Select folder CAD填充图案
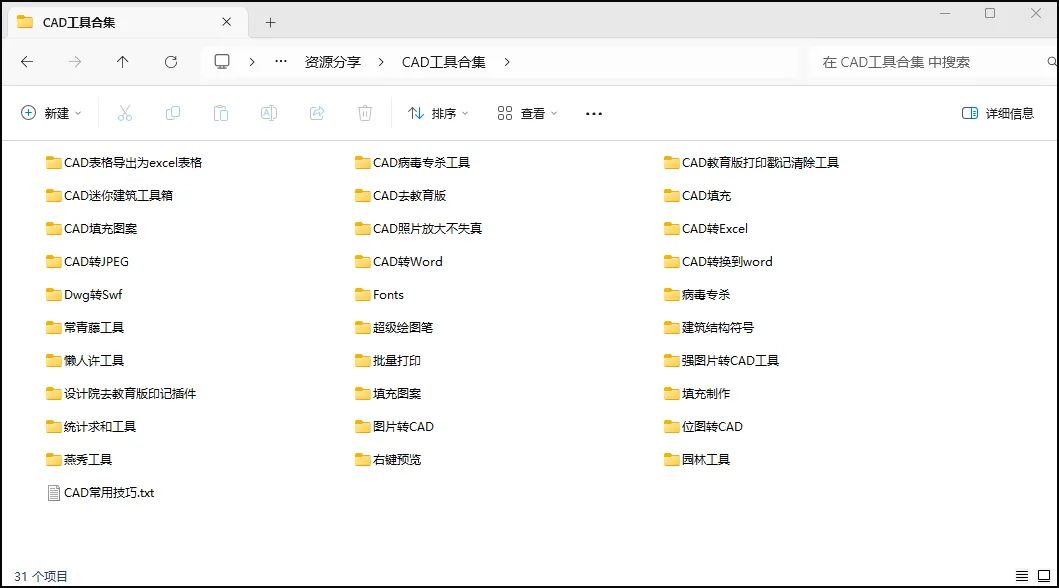Viewport: 1059px width, 588px height. (x=92, y=229)
